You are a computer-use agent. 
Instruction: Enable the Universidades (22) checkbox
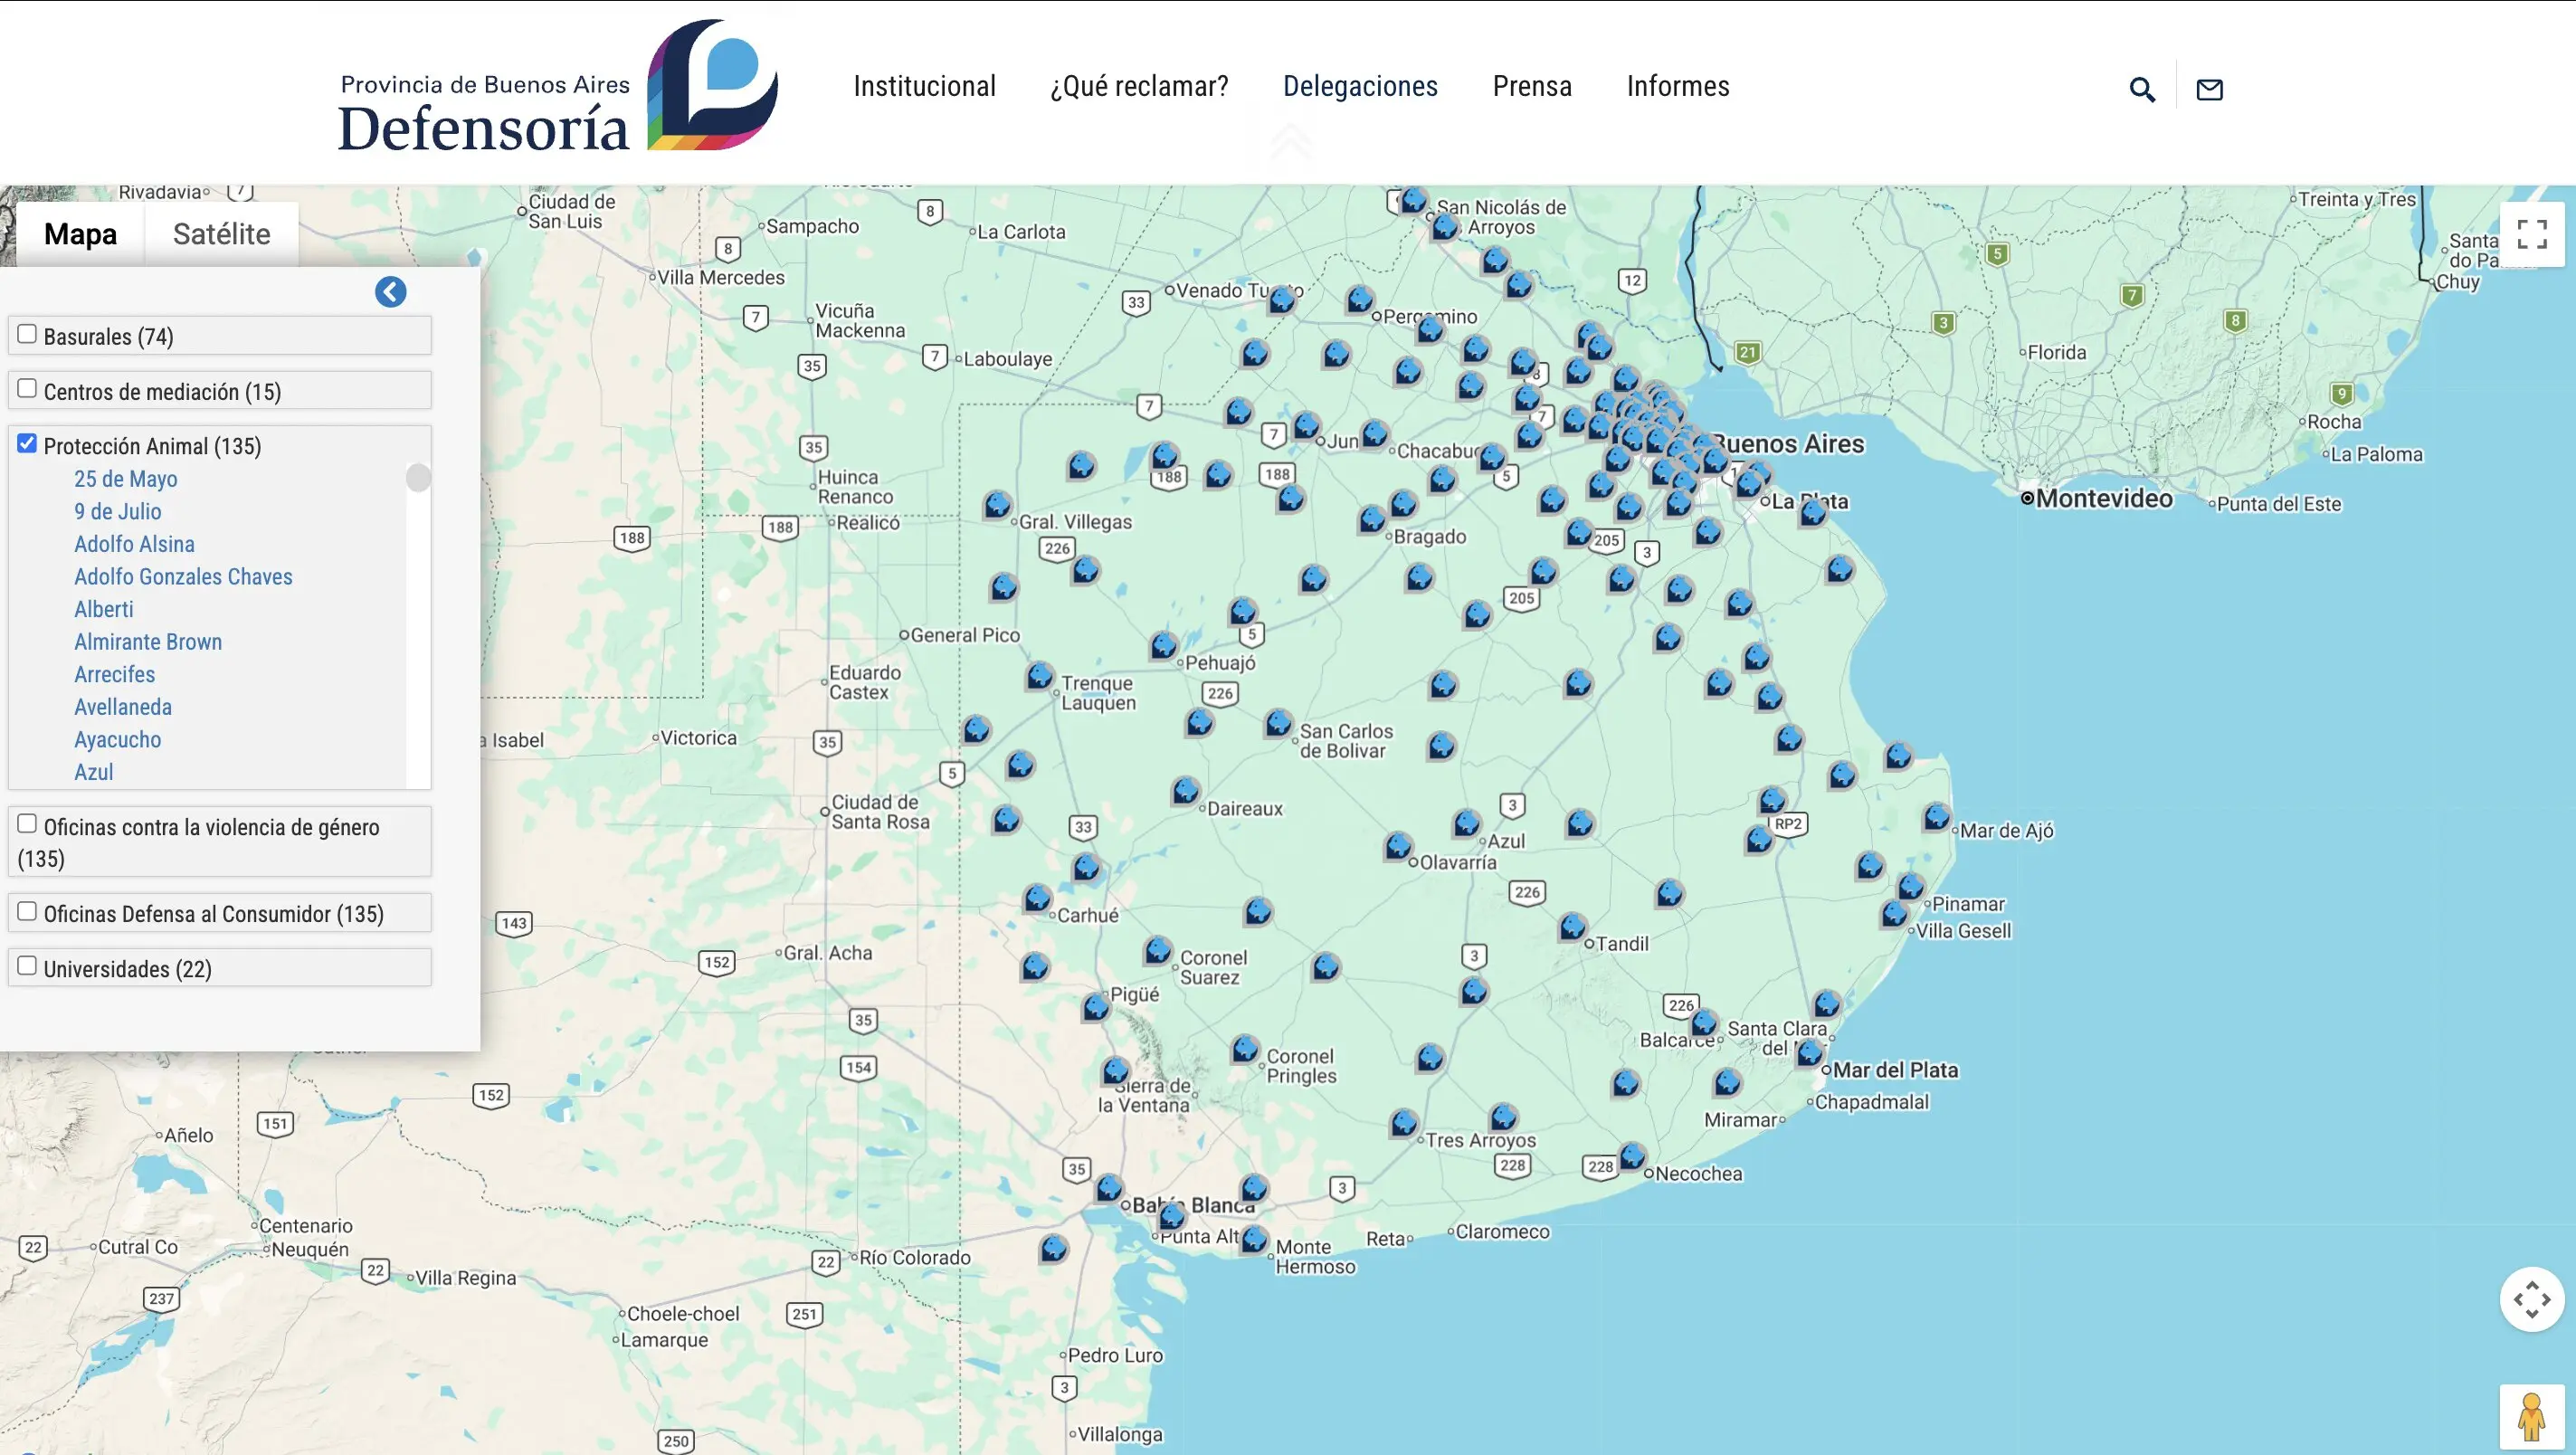[28, 966]
